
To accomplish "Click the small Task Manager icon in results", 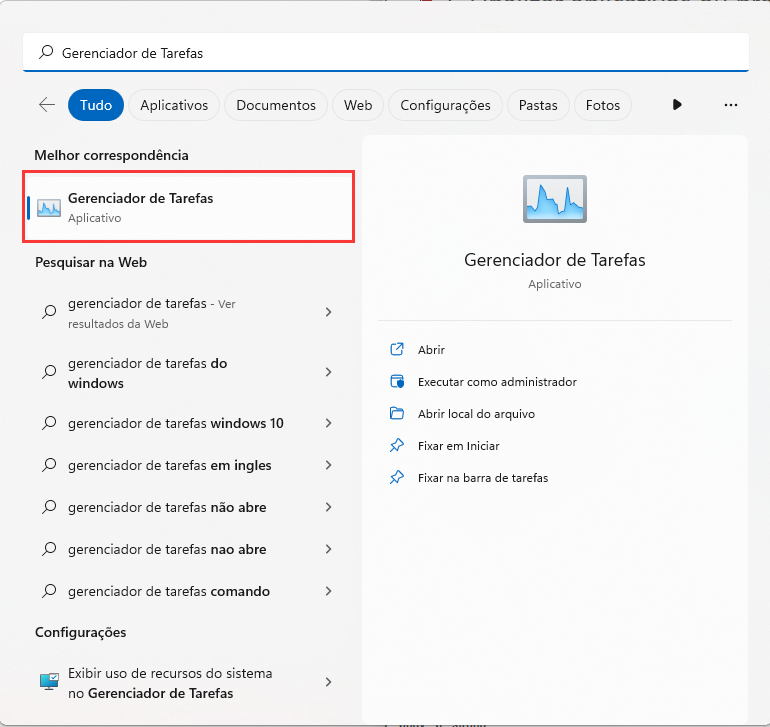I will (49, 208).
